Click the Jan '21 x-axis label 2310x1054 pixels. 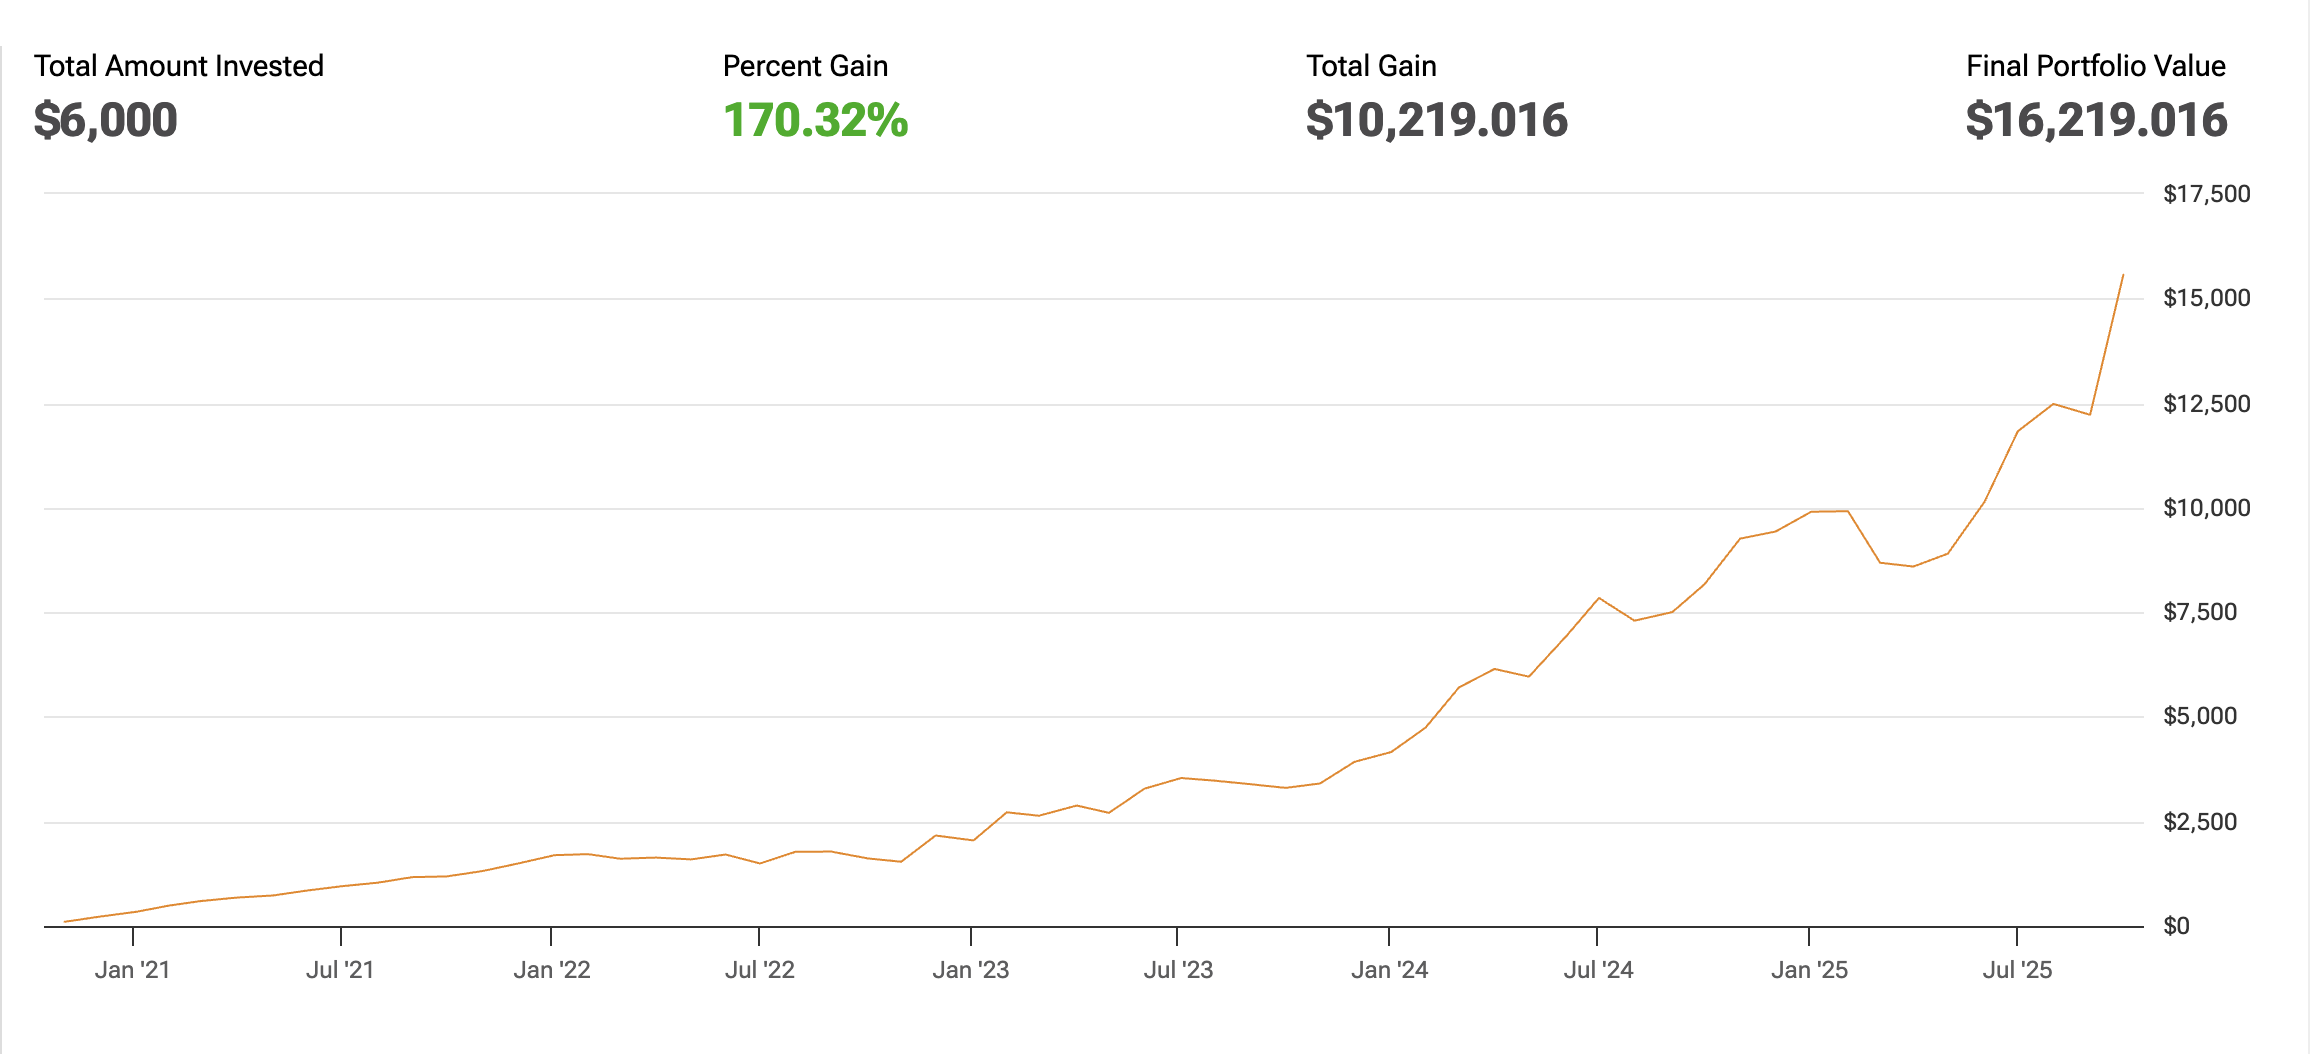pyautogui.click(x=132, y=970)
